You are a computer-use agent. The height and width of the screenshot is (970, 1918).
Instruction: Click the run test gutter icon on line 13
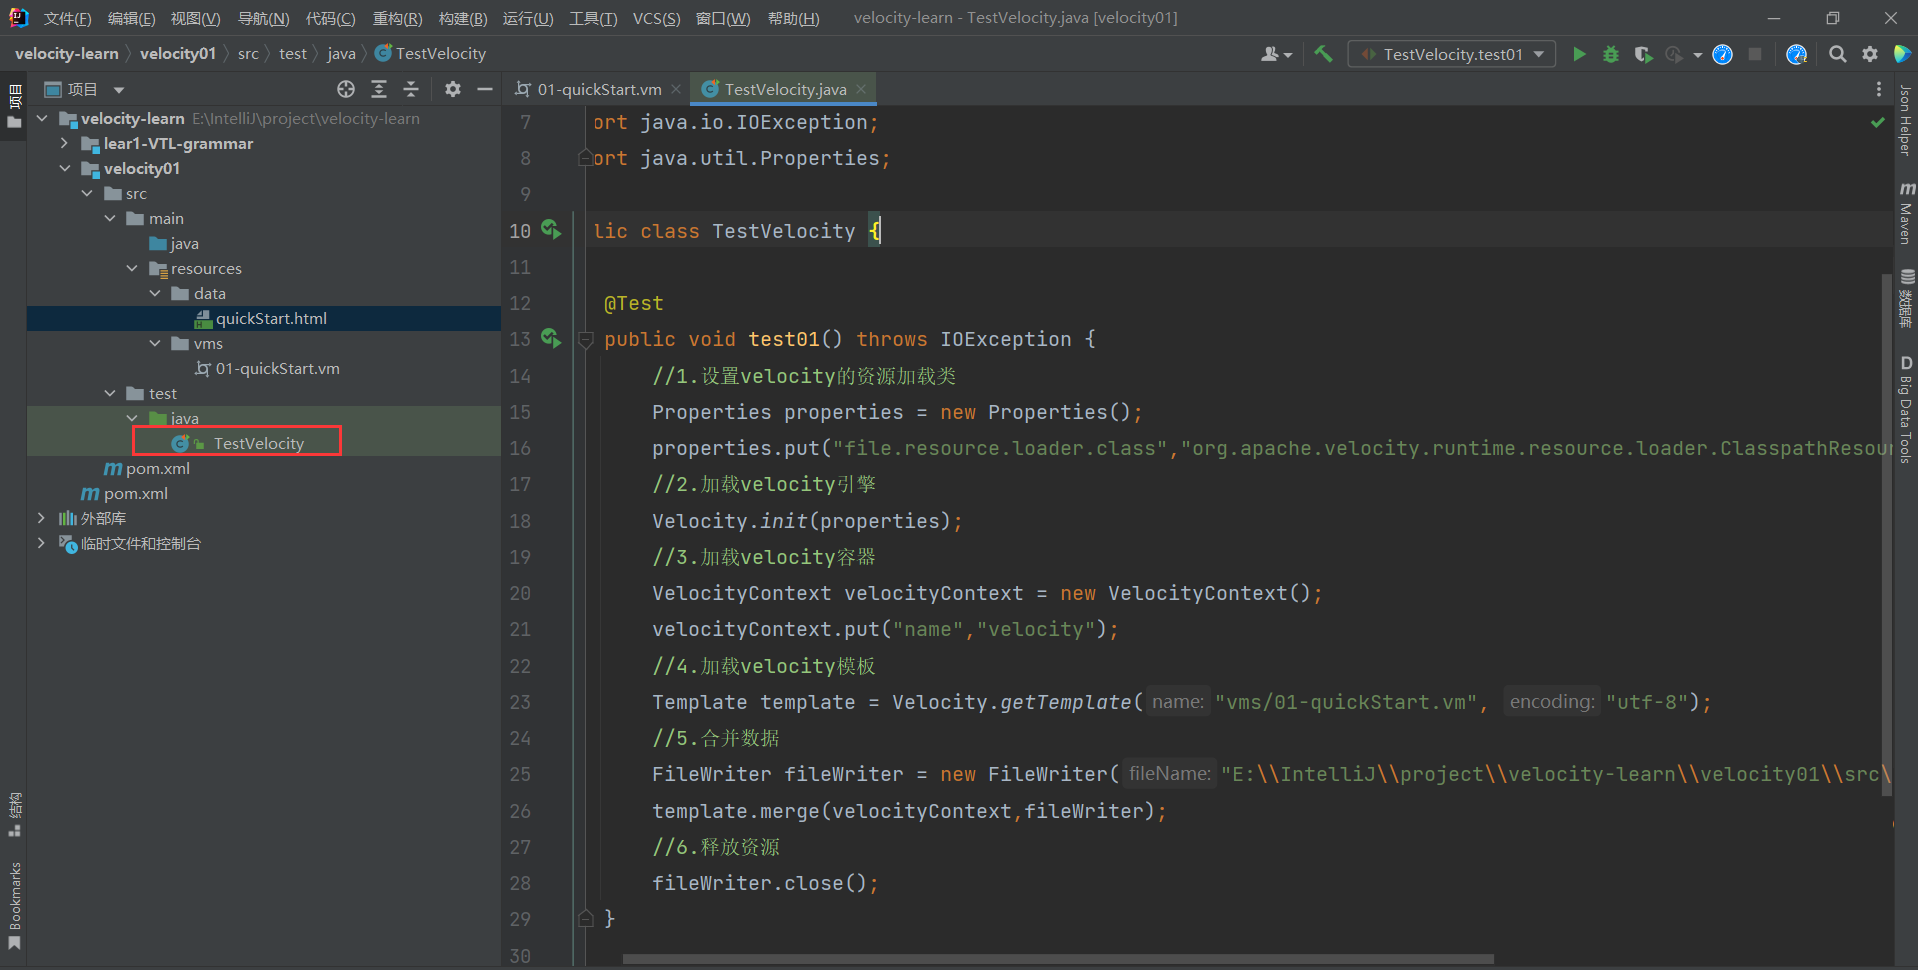[551, 338]
